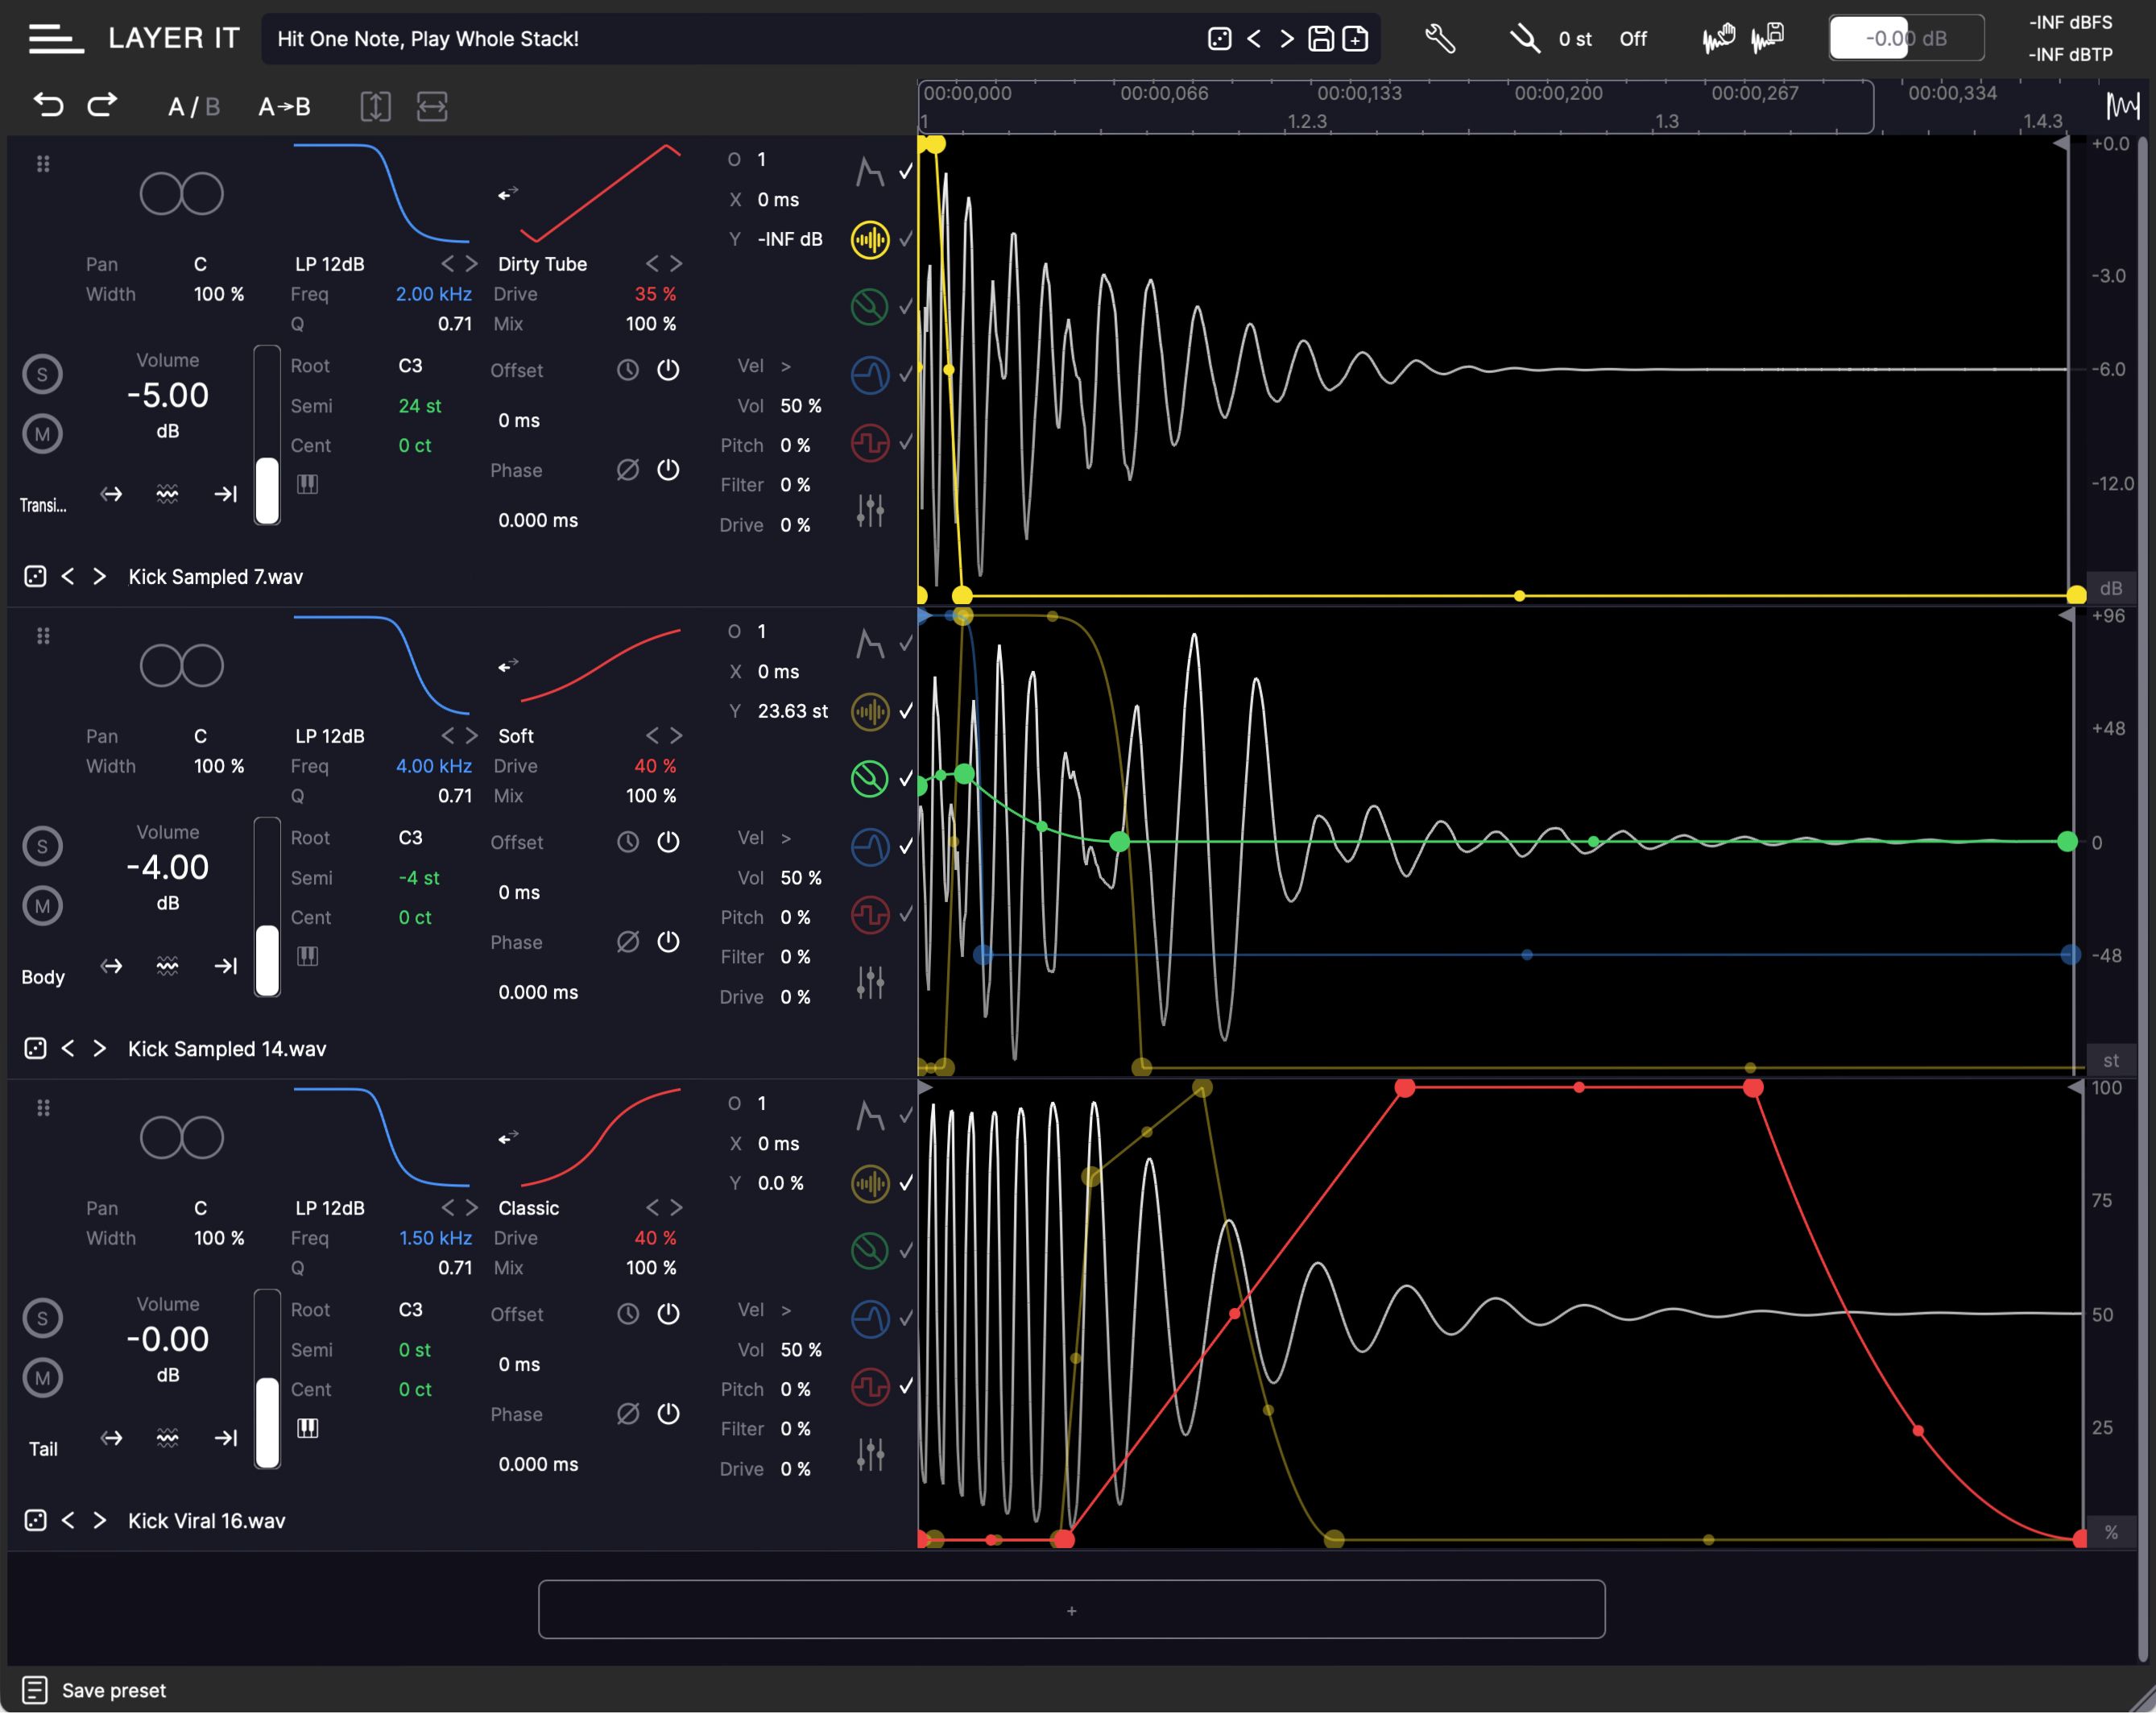The height and width of the screenshot is (1714, 2156).
Task: Open settings with the wrench icon
Action: coord(1440,38)
